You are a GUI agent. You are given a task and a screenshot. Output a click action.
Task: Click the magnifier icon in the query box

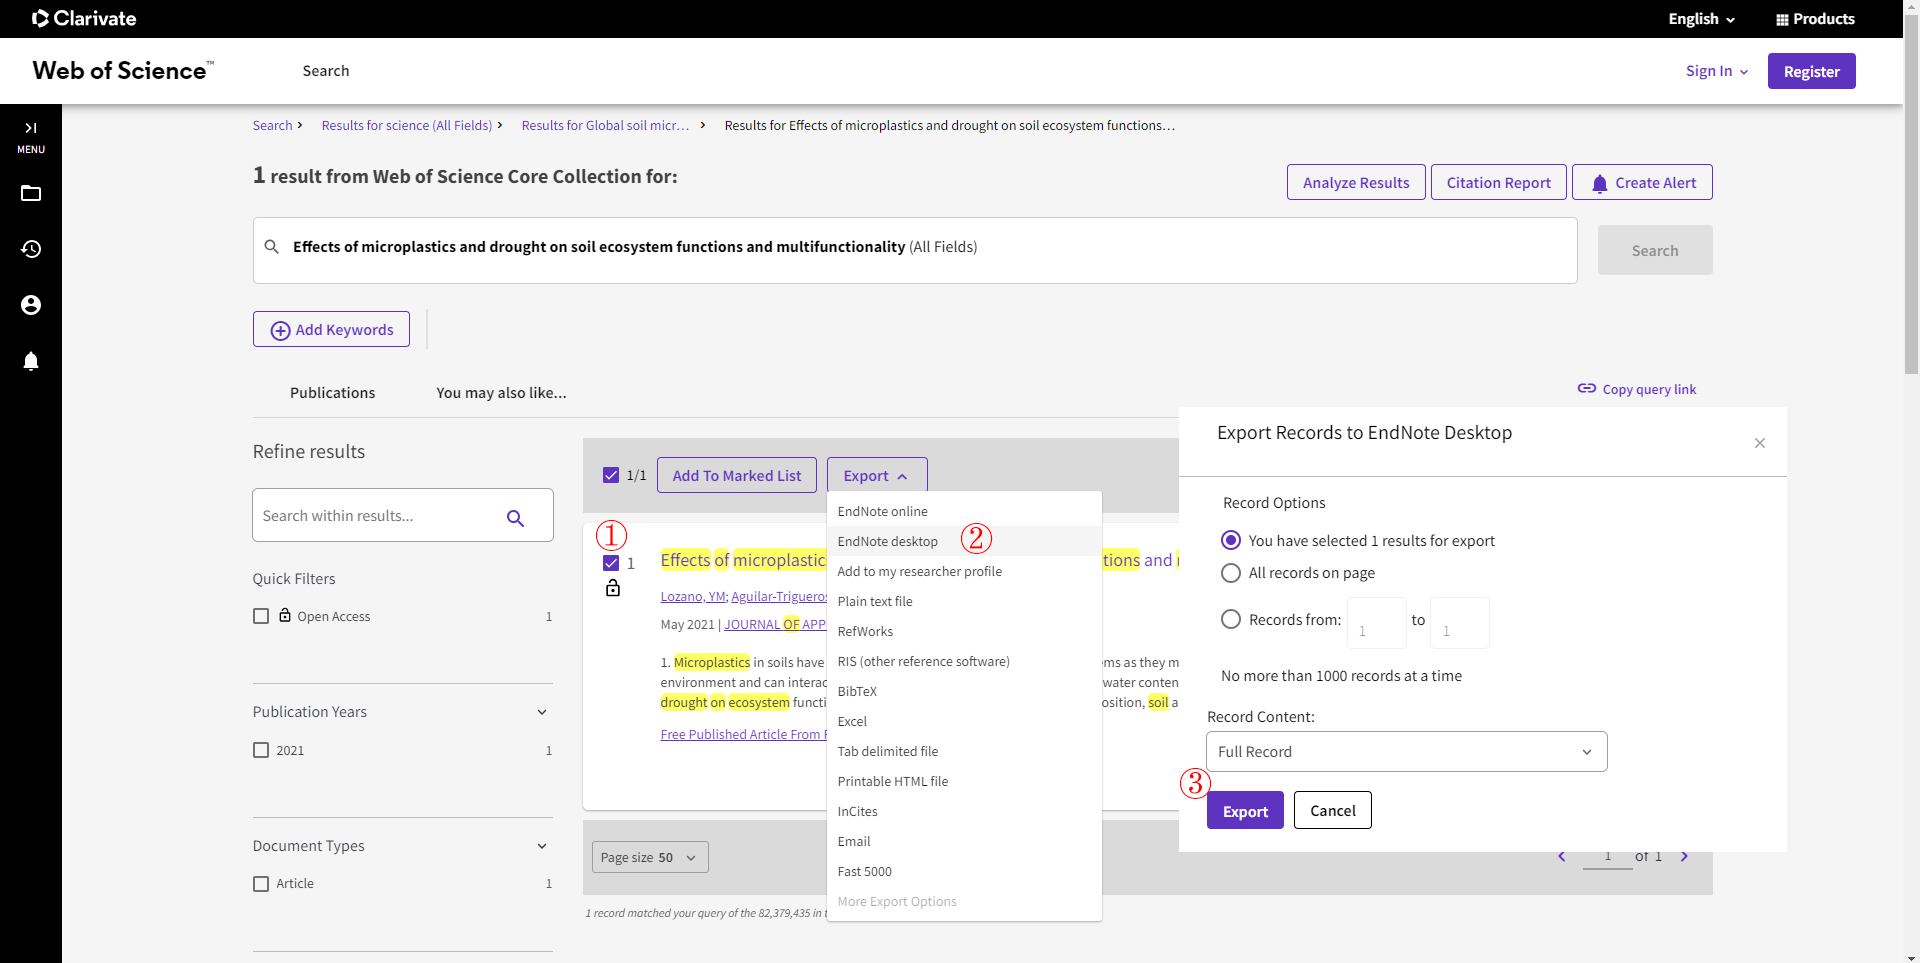[271, 246]
